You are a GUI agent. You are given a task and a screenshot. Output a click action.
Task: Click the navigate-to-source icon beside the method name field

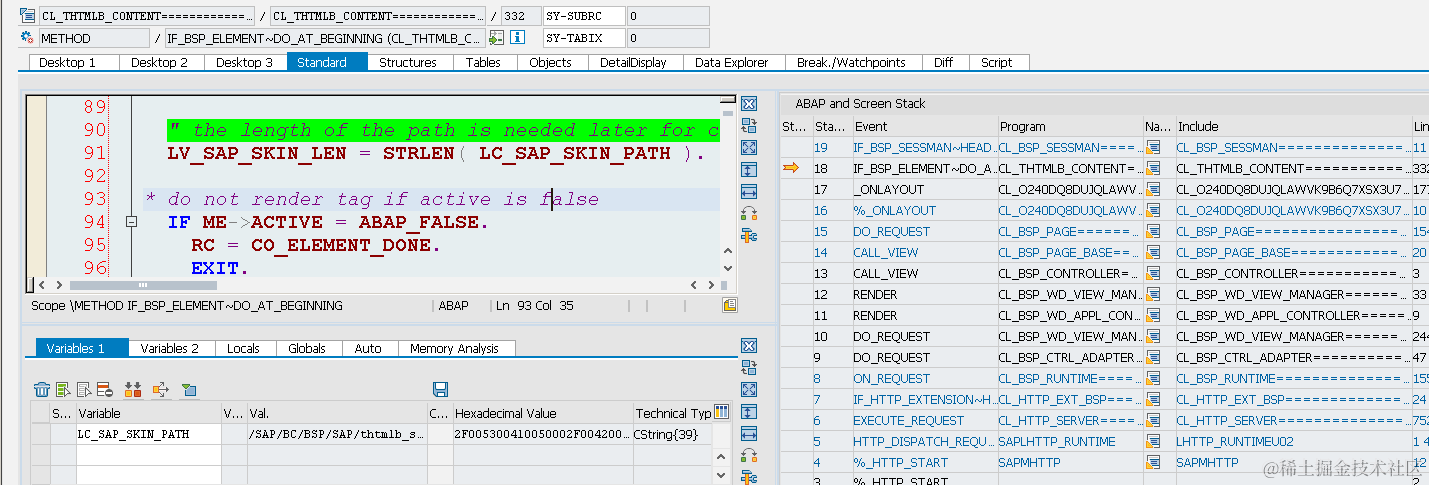click(496, 38)
